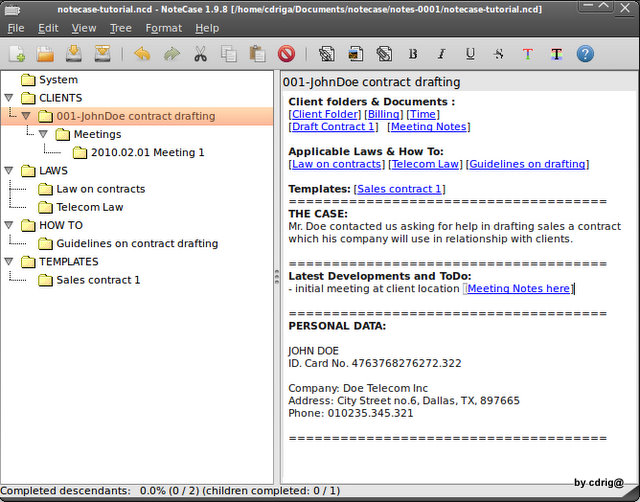Follow the Billing link
Image resolution: width=640 pixels, height=502 pixels.
point(384,114)
